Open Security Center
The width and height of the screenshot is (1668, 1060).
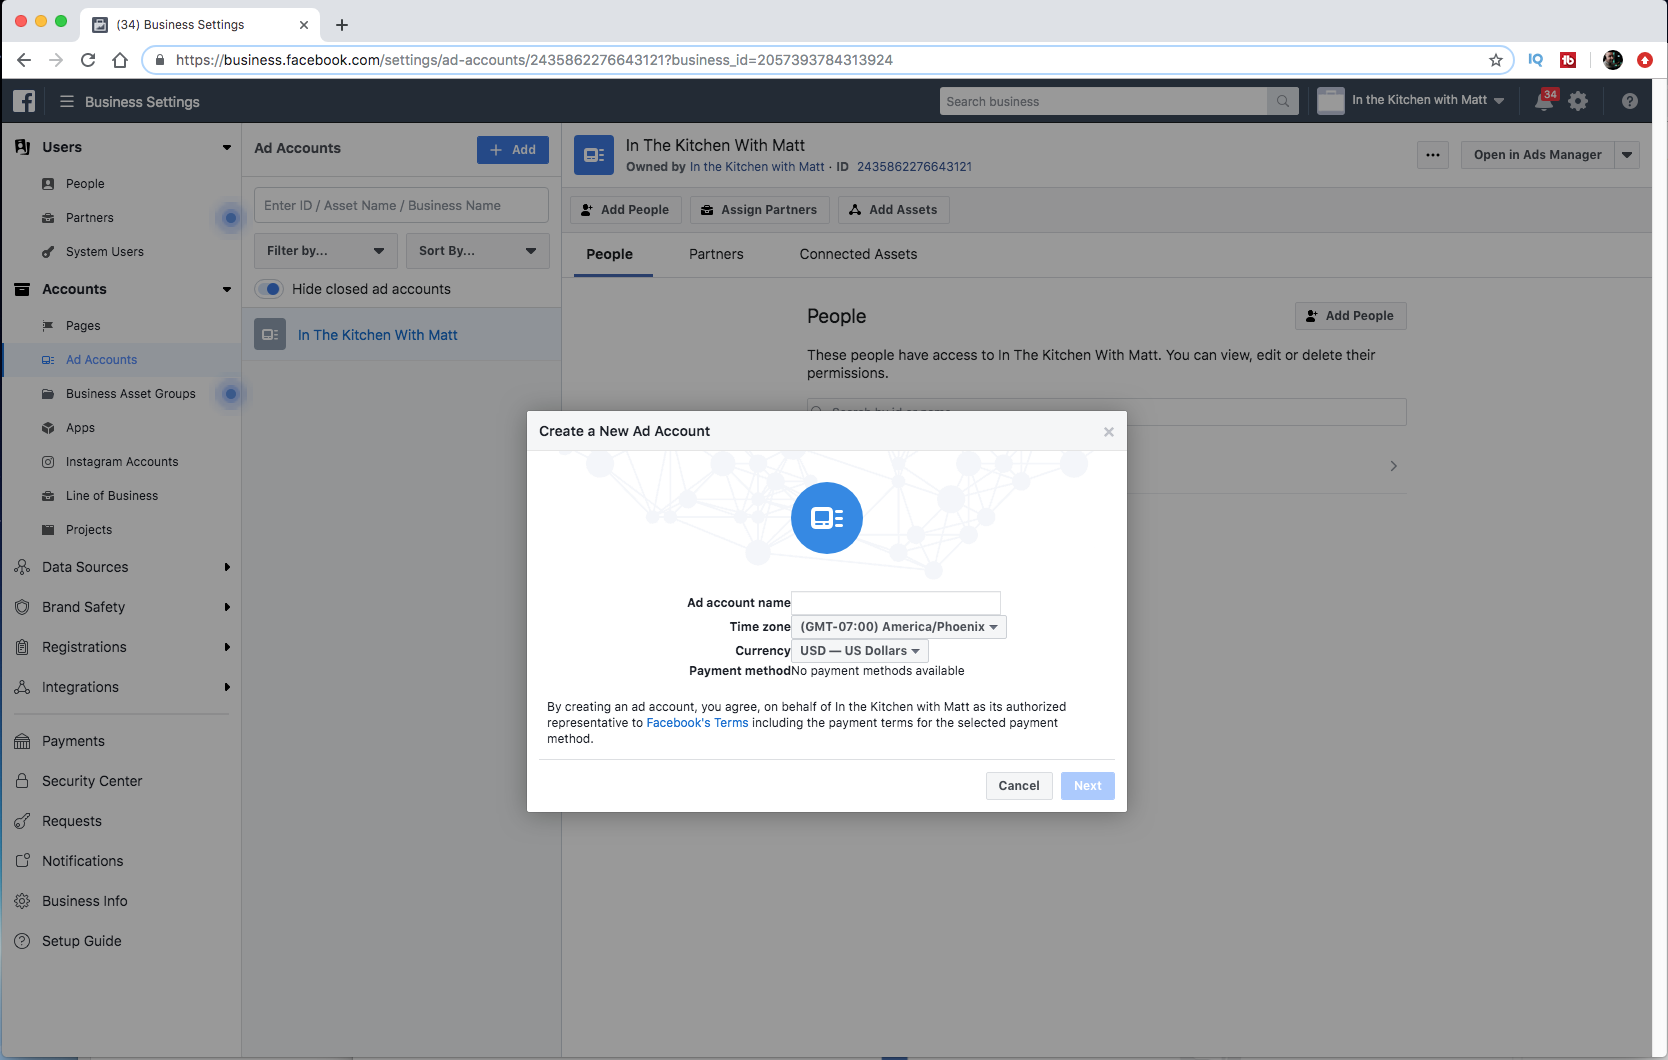92,781
